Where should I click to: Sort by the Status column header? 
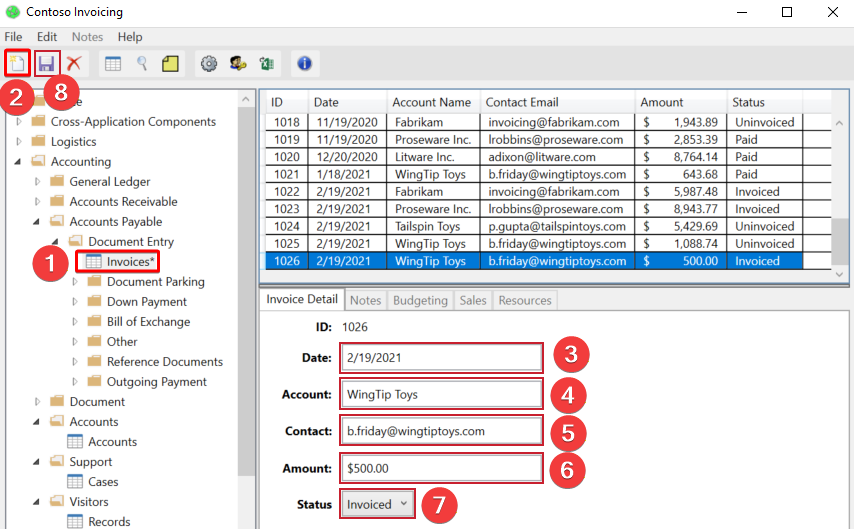[x=764, y=102]
